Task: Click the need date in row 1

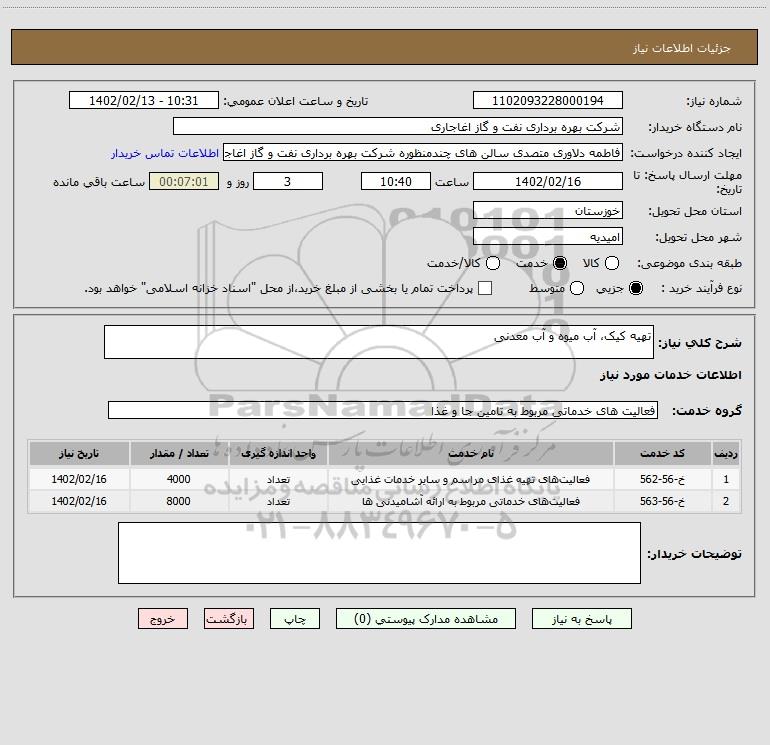Action: [x=79, y=479]
